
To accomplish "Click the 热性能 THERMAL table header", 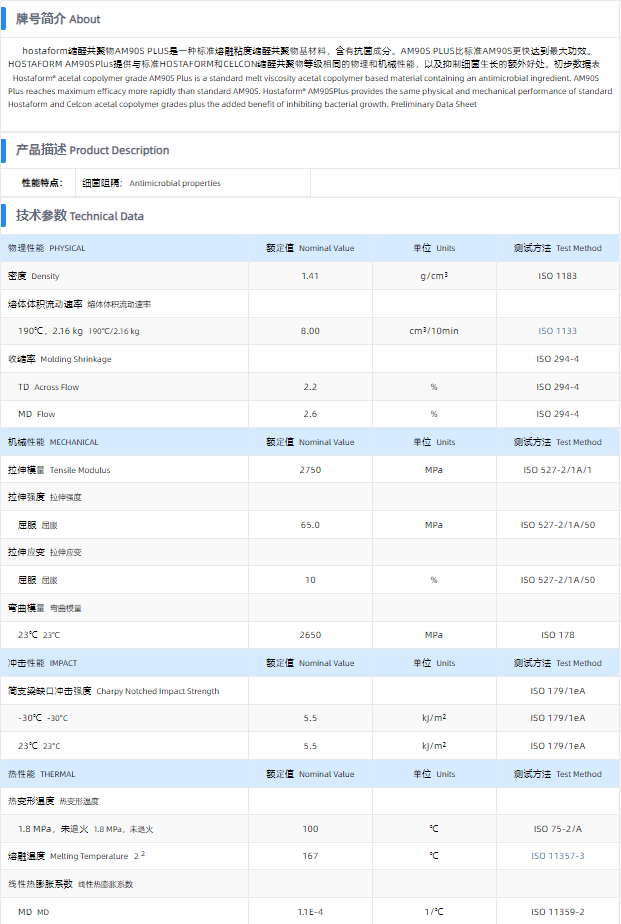I will [x=43, y=774].
